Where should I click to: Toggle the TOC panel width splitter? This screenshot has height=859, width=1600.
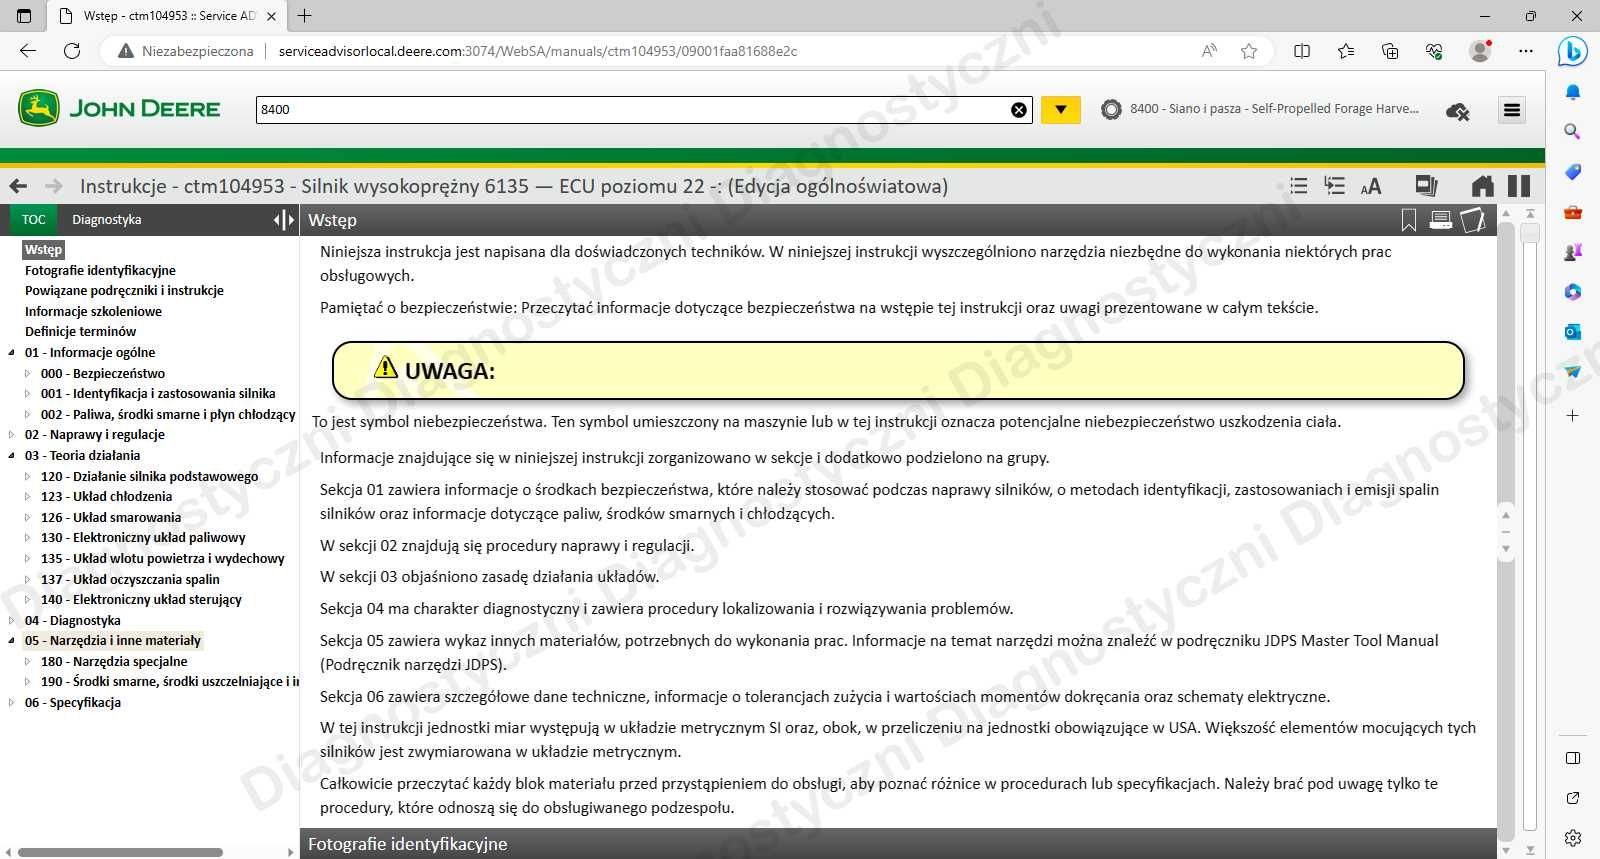coord(284,220)
